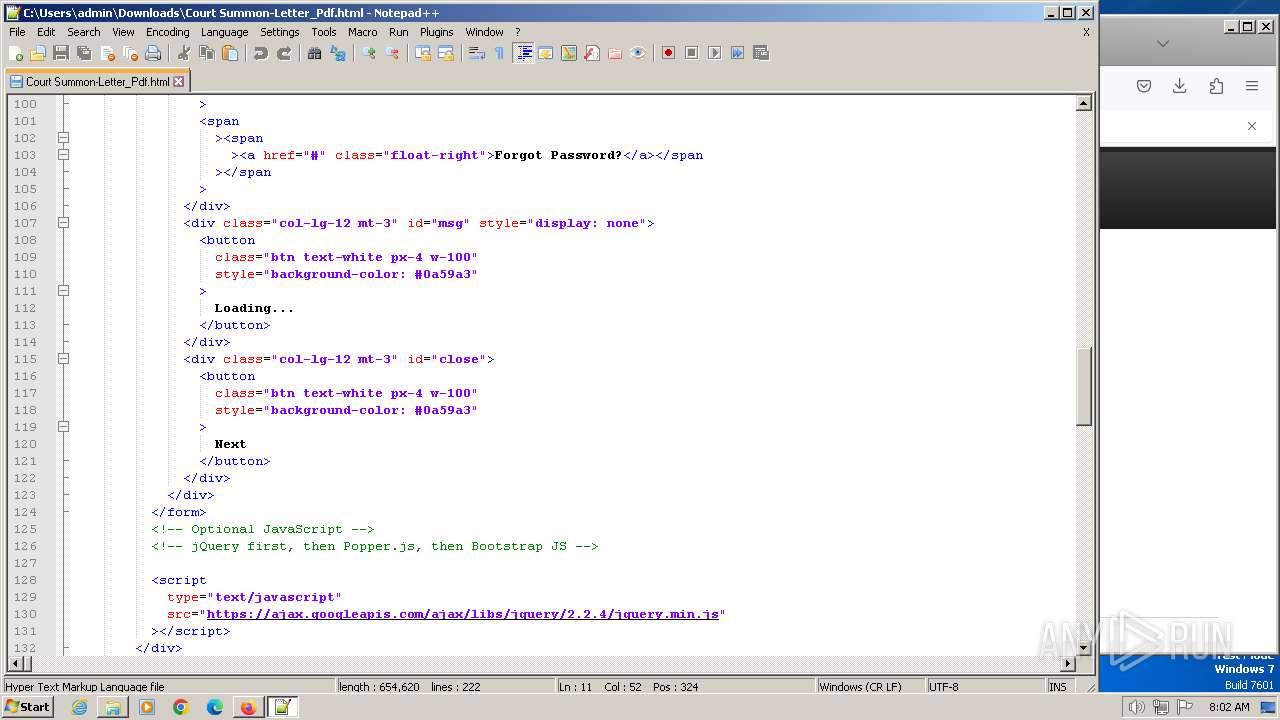Toggle file monitoring eye icon
This screenshot has width=1280, height=720.
(637, 53)
